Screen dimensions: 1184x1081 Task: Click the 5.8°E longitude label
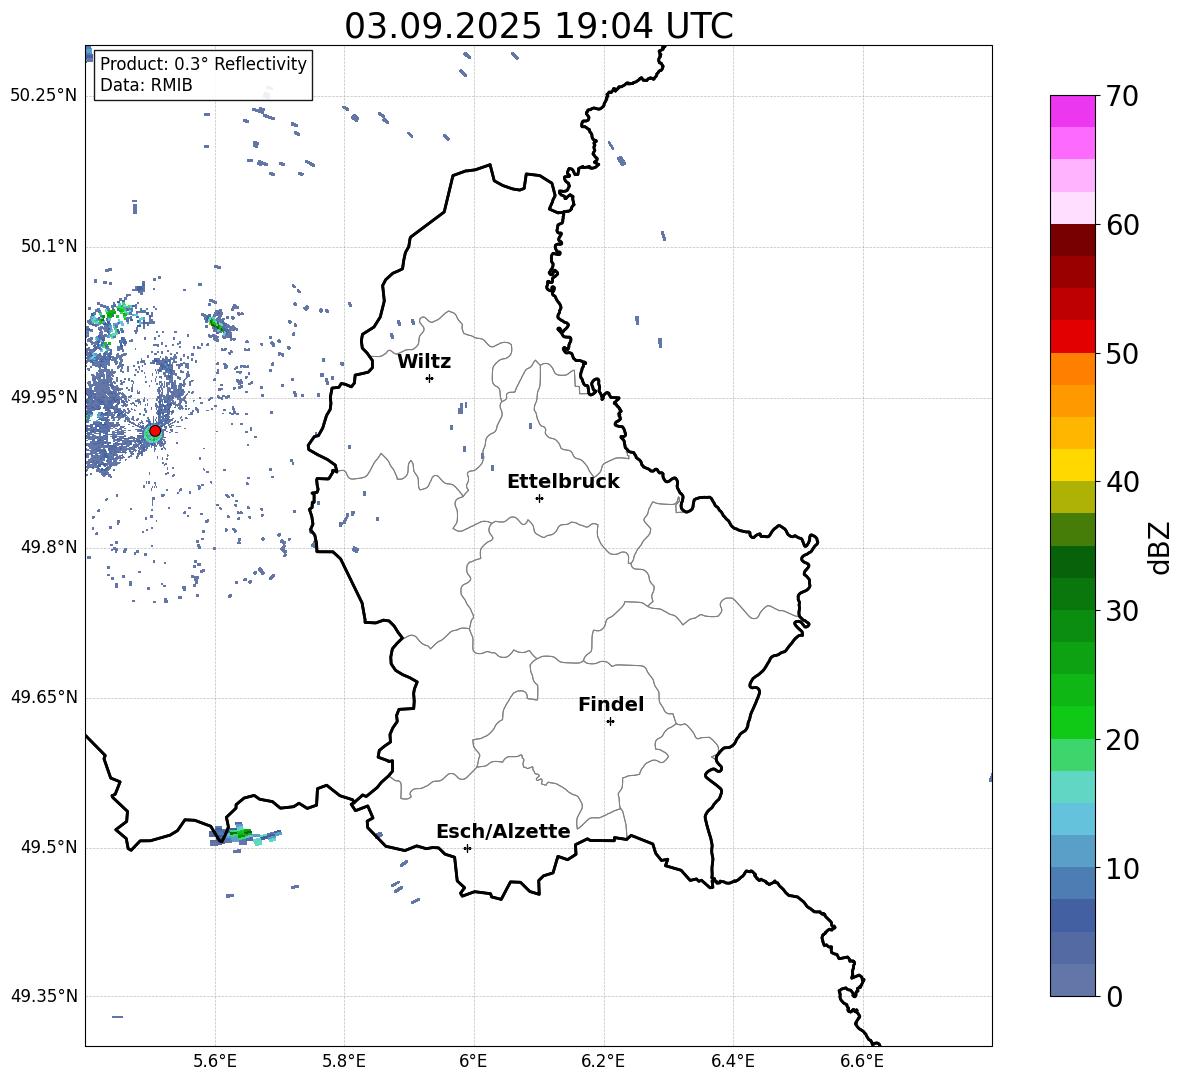[x=344, y=1061]
